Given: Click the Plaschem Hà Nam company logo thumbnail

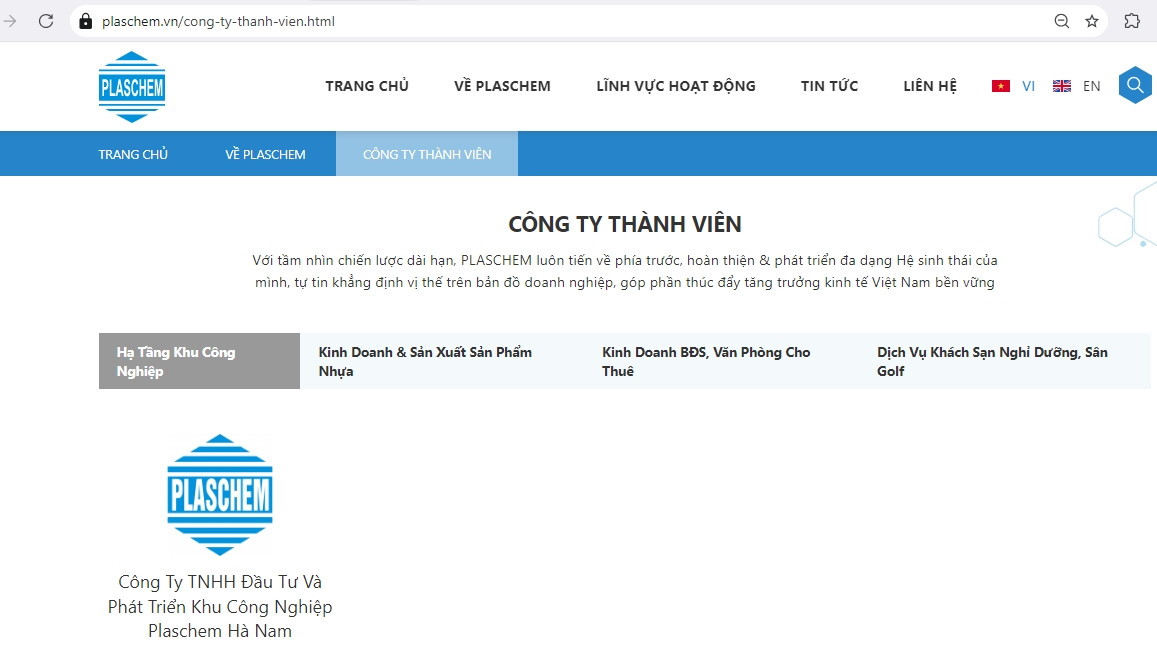Looking at the screenshot, I should [220, 494].
